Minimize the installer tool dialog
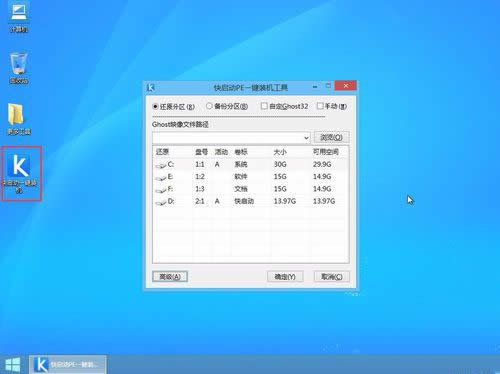This screenshot has width=500, height=374. click(315, 87)
